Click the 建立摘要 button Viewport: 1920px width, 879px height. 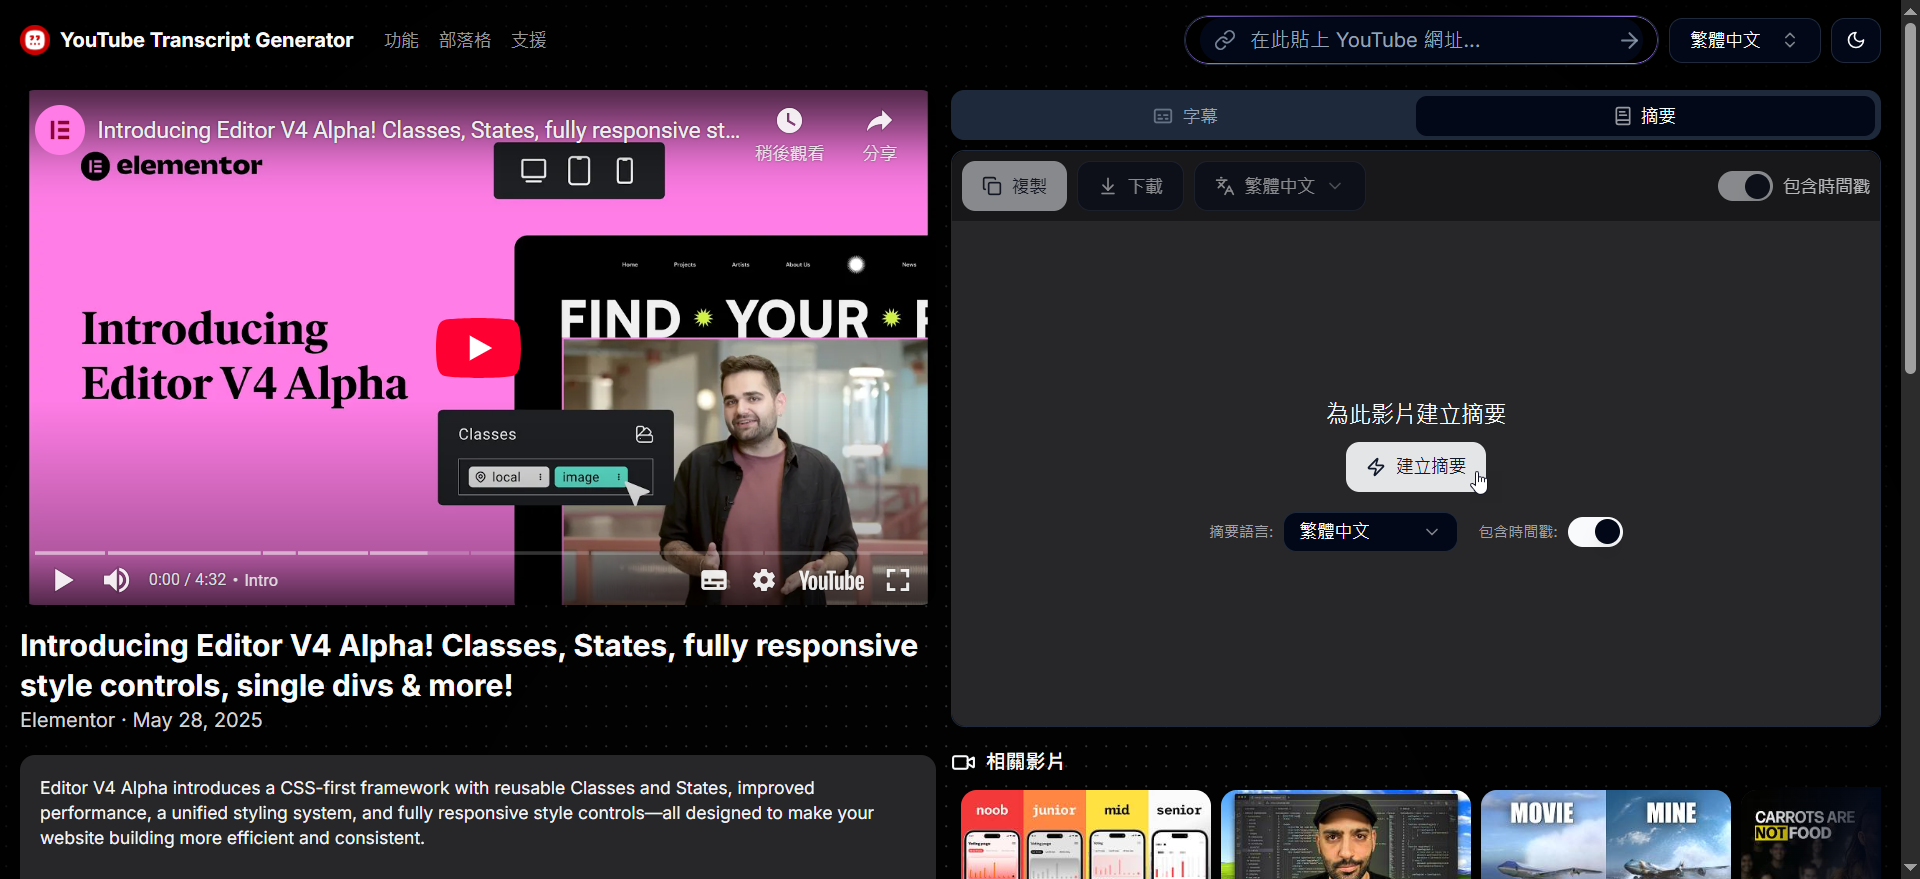(x=1416, y=467)
